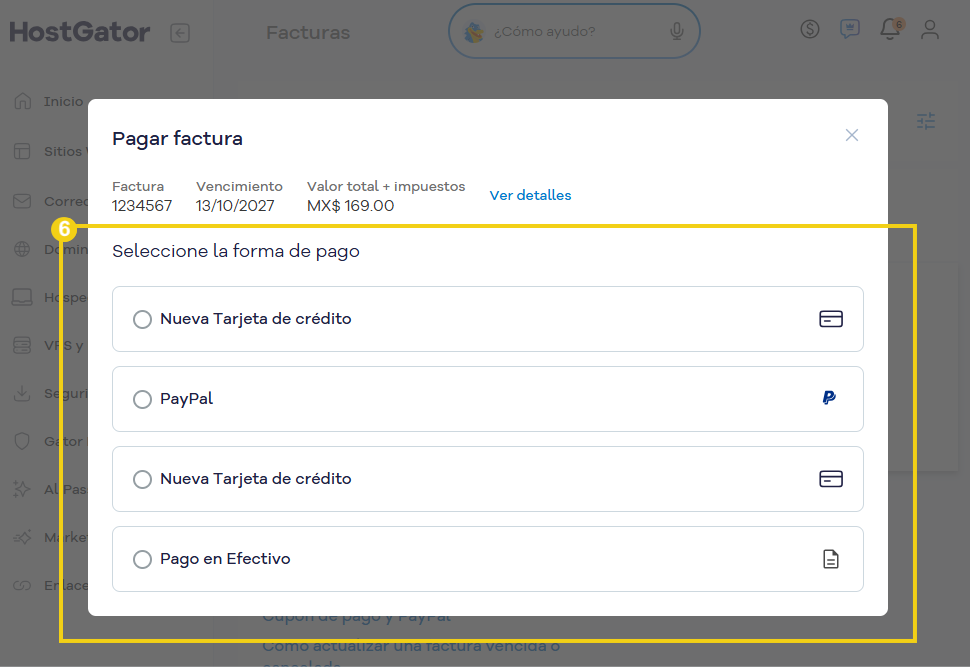Viewport: 970px width, 667px height.
Task: Click the Inicio label in the sidebar
Action: click(63, 101)
